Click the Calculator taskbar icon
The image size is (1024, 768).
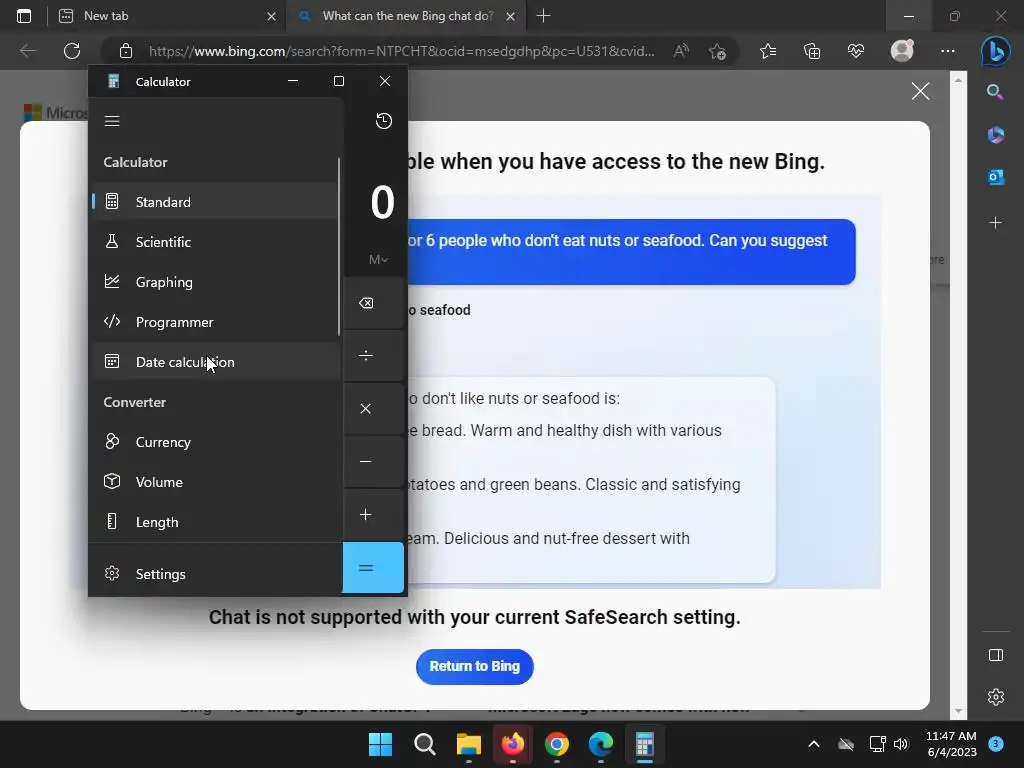click(x=645, y=744)
